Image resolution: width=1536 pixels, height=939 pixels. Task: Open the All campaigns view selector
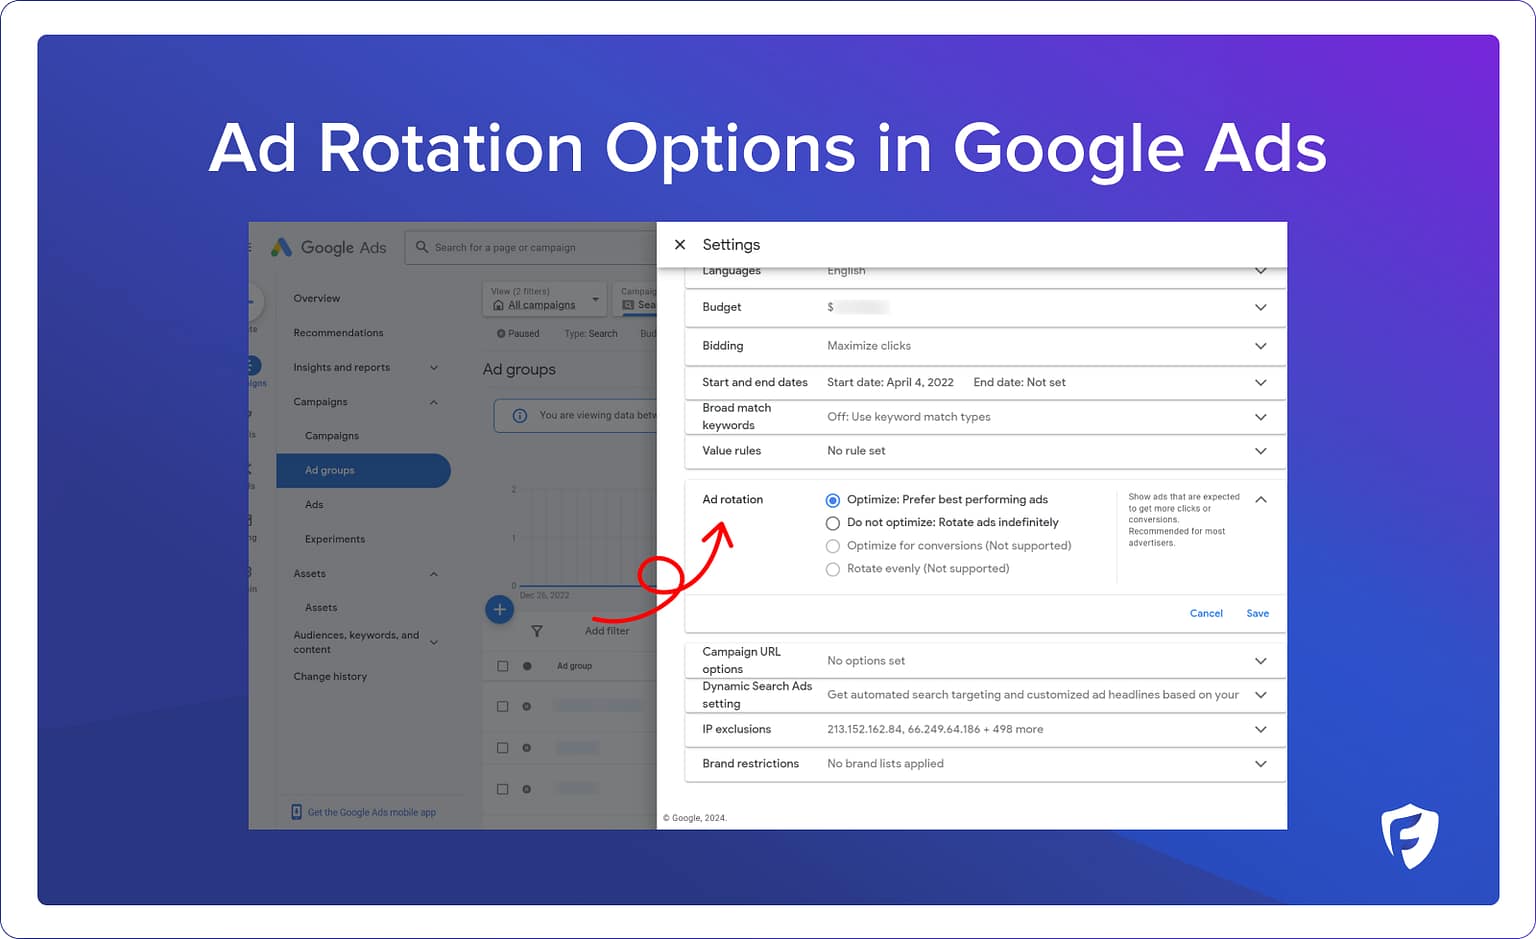pyautogui.click(x=543, y=298)
